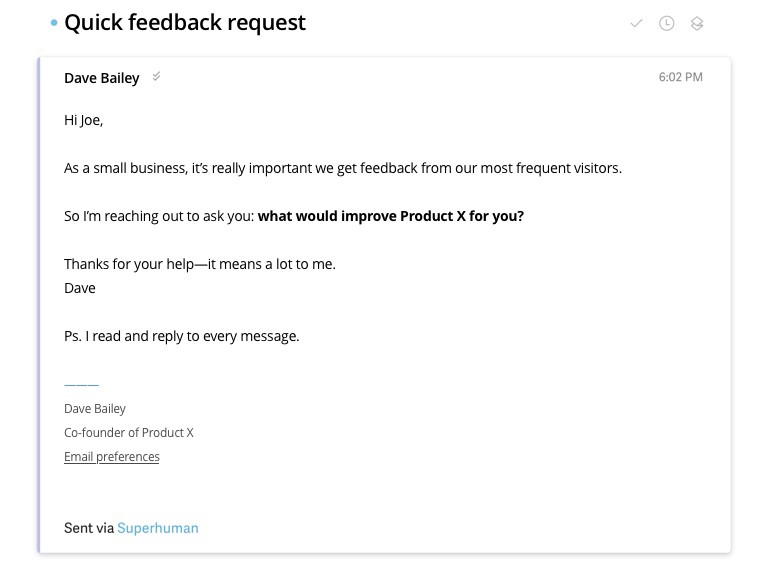Click the "Ps. I read and reply" line
Image resolution: width=766 pixels, height=565 pixels.
tap(182, 336)
